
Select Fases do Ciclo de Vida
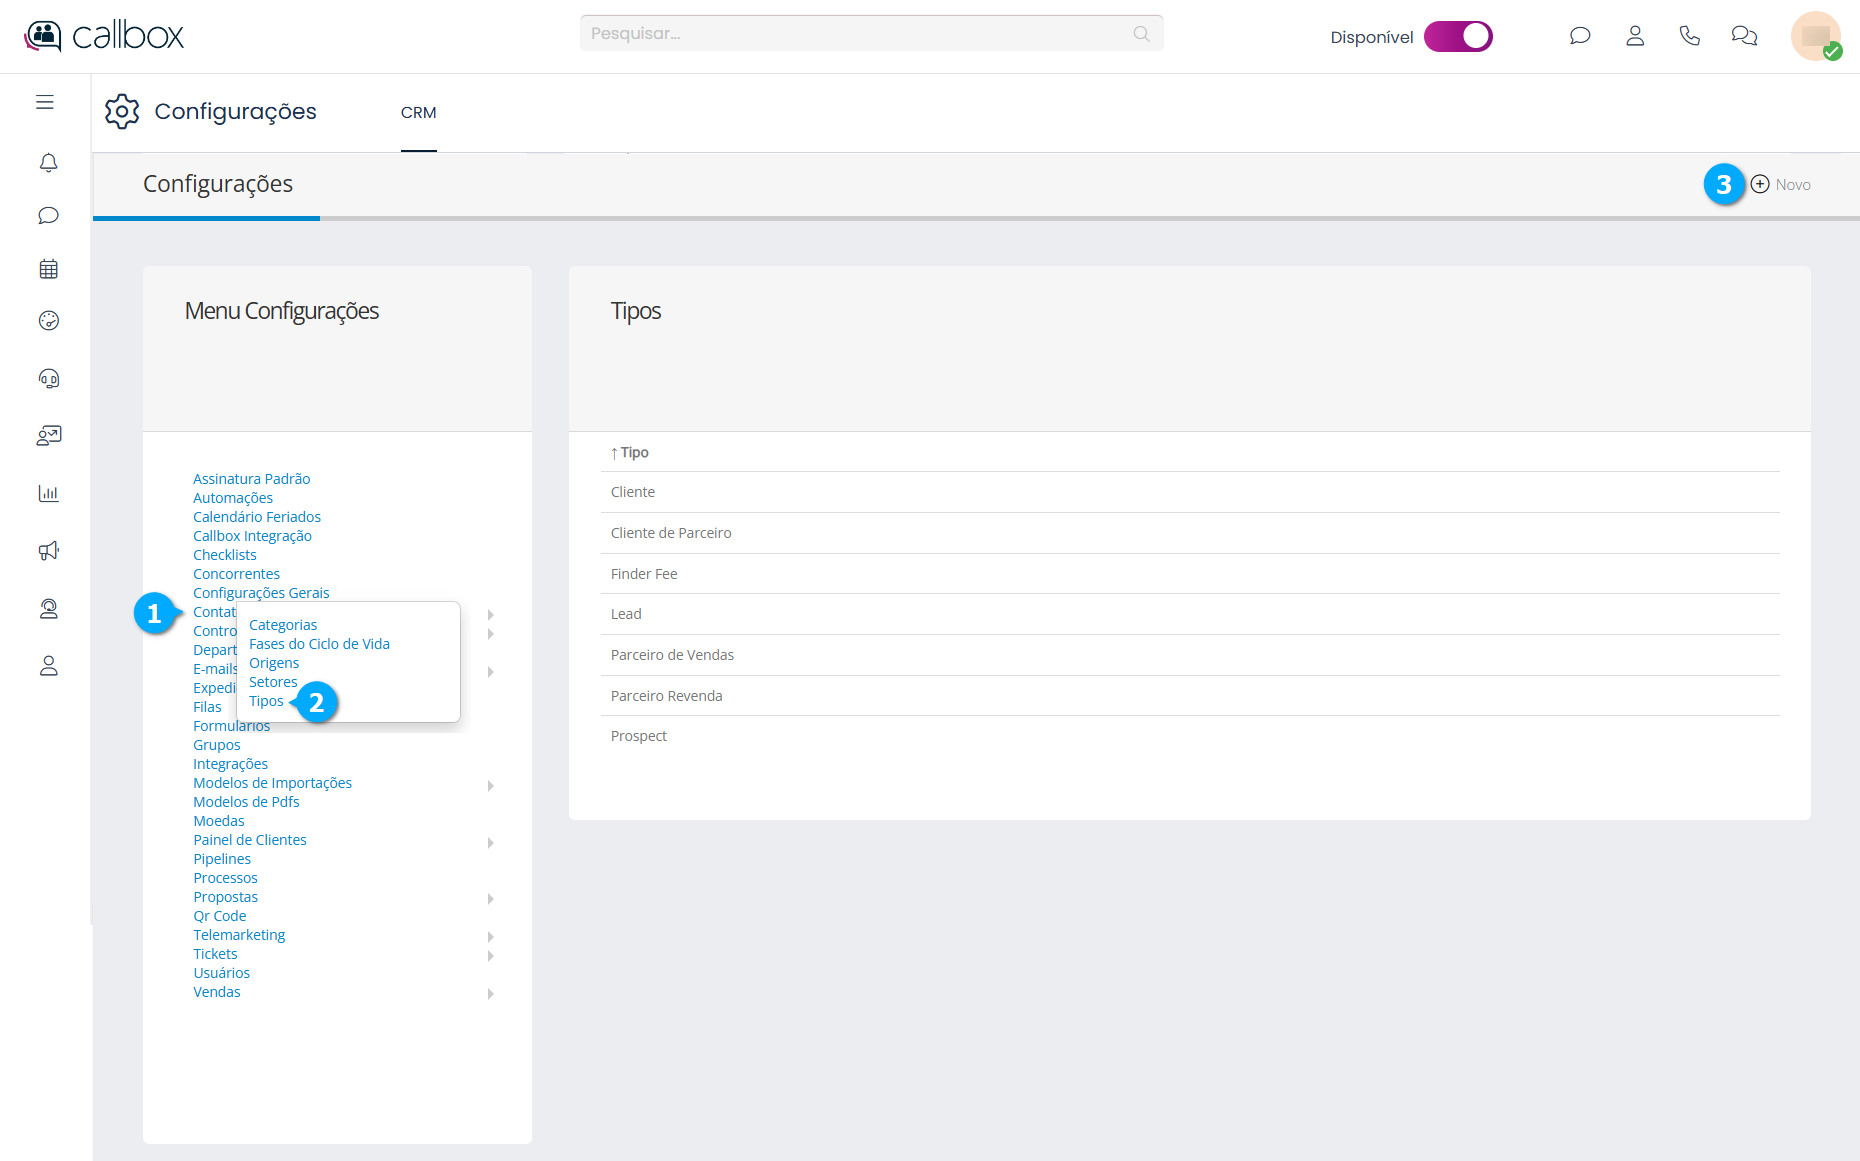coord(319,644)
